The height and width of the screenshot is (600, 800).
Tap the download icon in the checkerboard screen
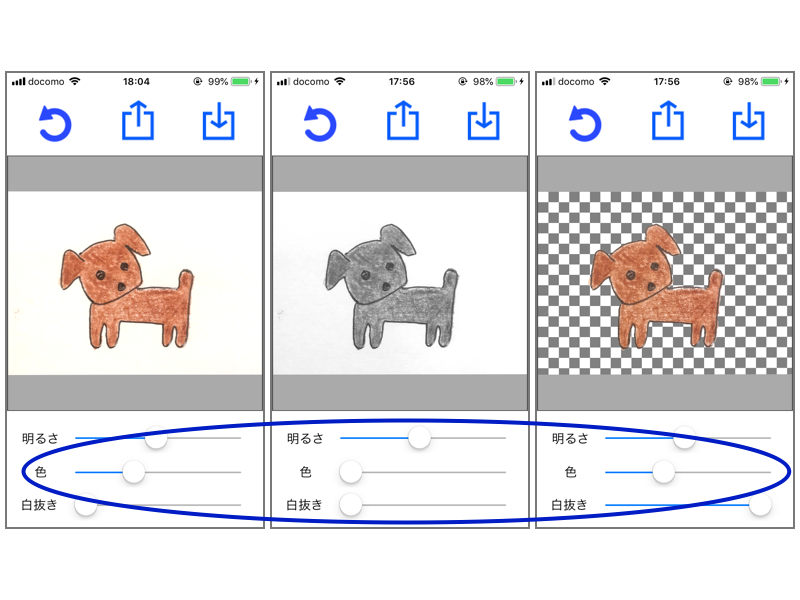[x=748, y=121]
